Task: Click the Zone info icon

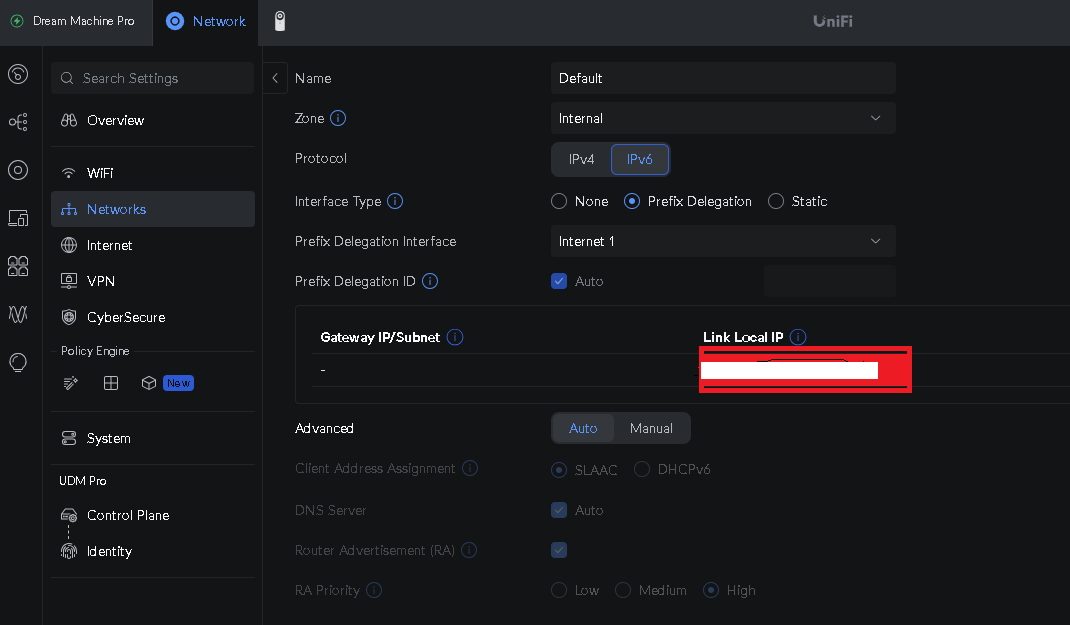Action: 338,118
